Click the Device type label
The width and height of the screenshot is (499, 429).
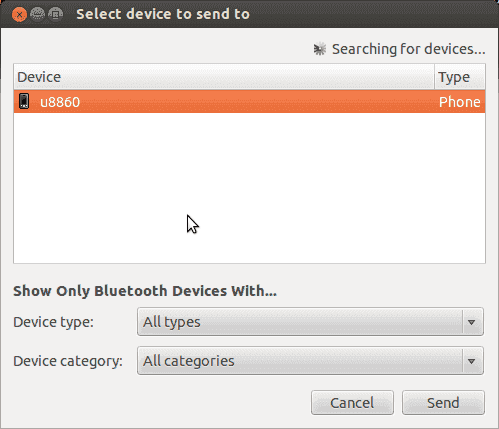tap(54, 322)
